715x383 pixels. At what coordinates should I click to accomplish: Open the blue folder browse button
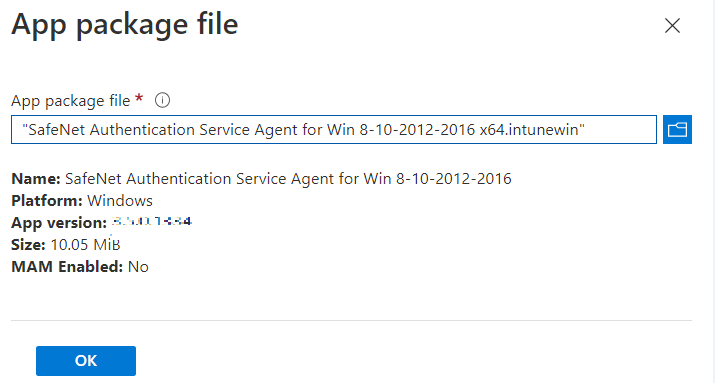point(677,129)
